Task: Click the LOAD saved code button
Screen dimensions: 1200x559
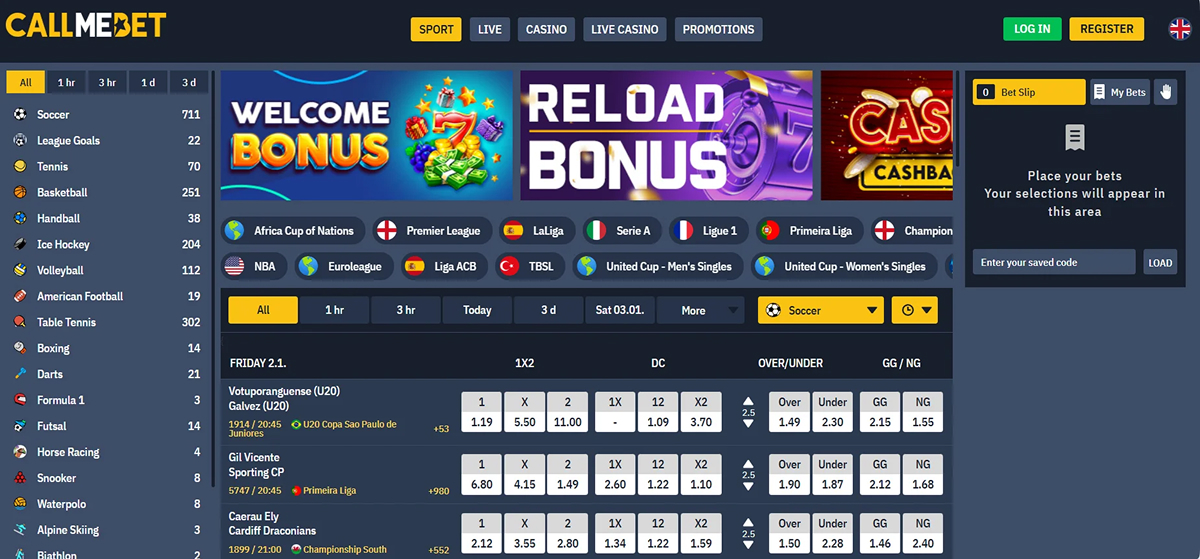Action: pos(1160,263)
